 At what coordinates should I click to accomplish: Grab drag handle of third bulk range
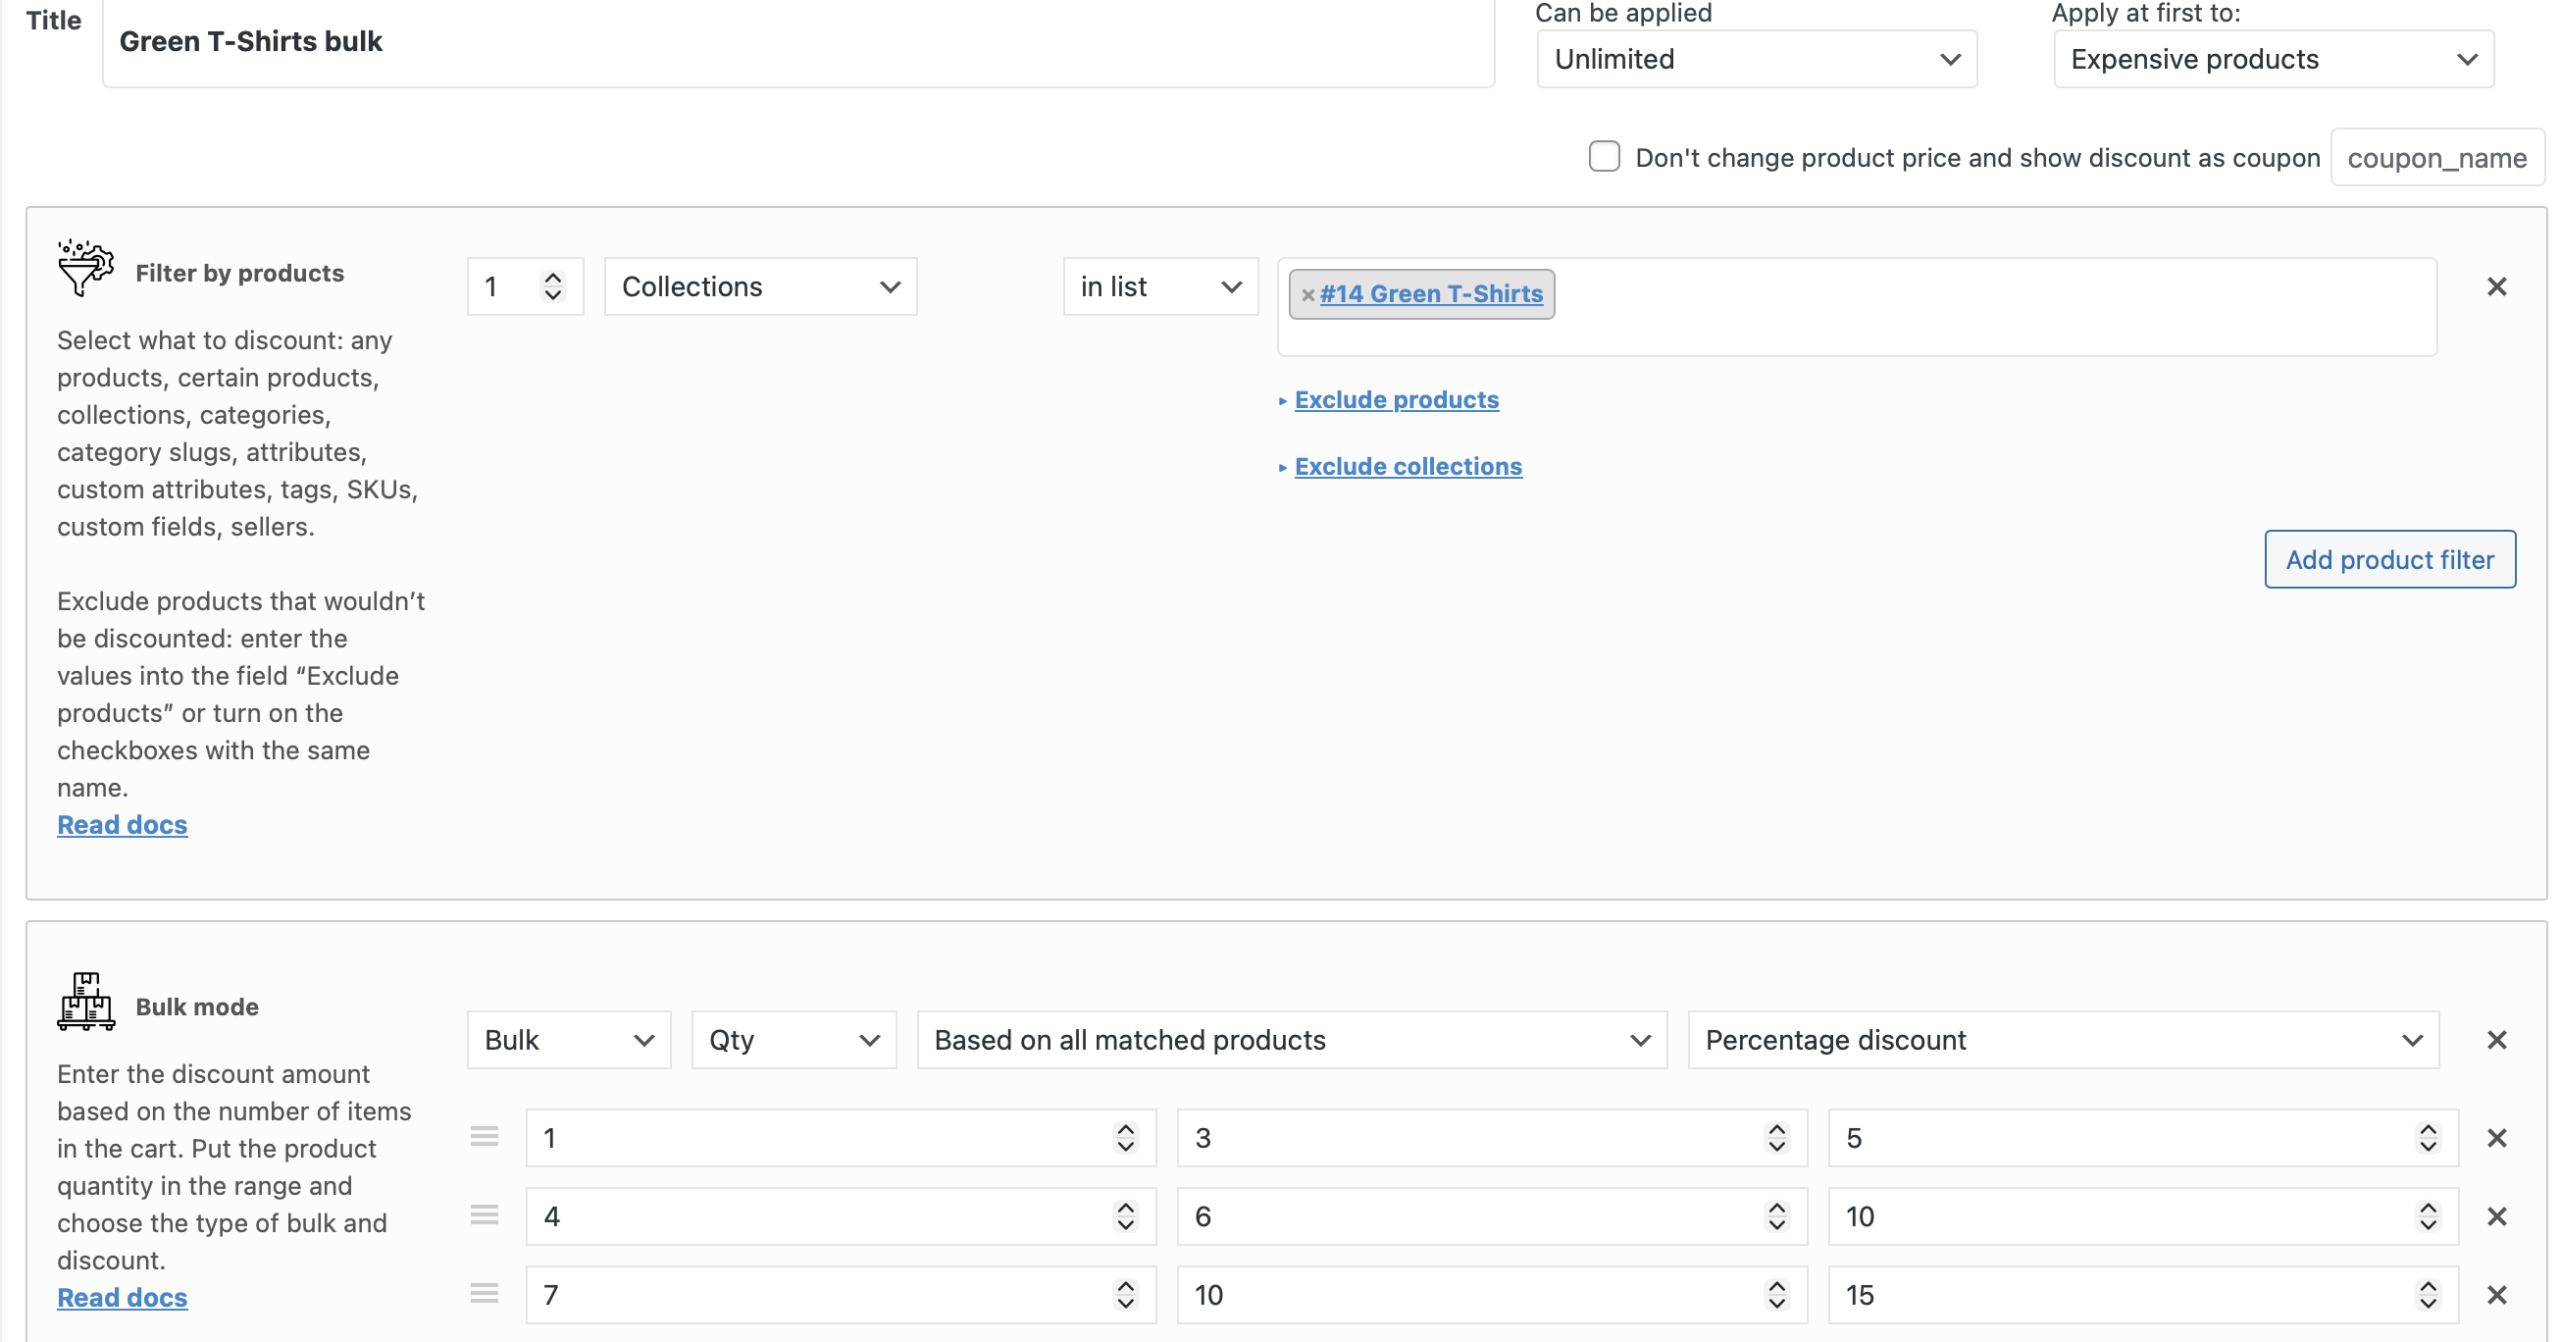[484, 1293]
